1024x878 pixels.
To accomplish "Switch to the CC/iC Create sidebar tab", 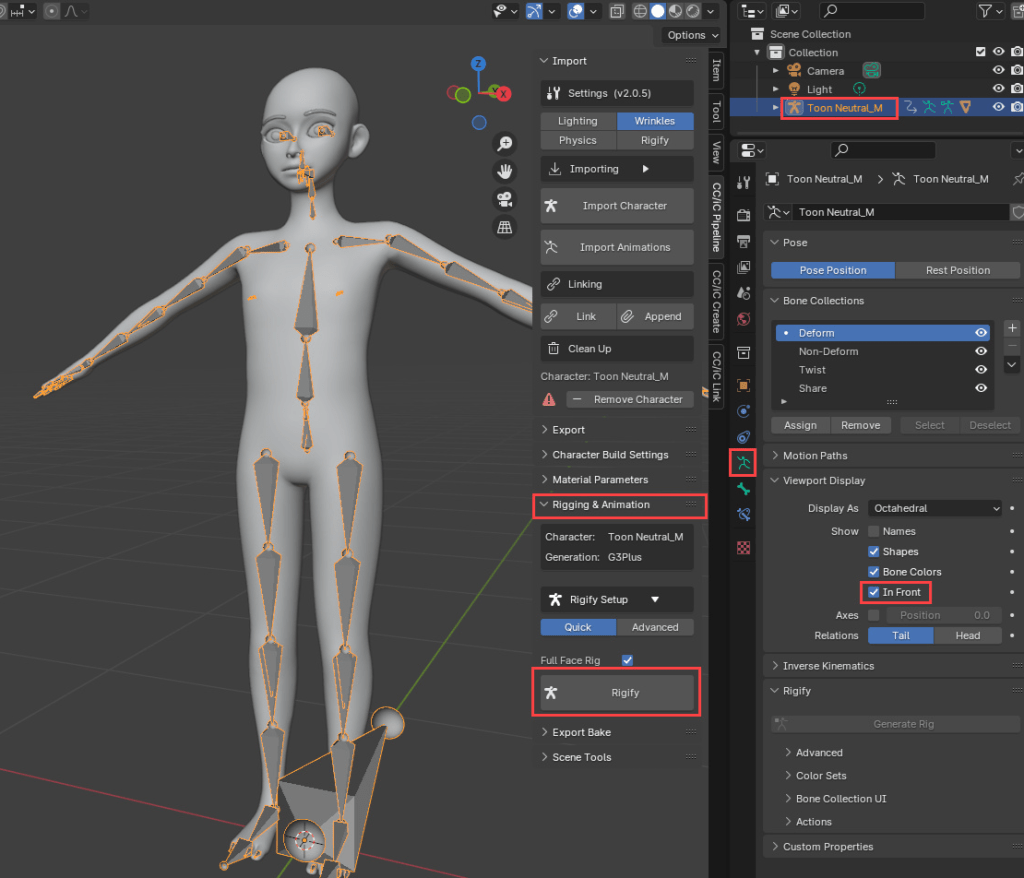I will 716,301.
